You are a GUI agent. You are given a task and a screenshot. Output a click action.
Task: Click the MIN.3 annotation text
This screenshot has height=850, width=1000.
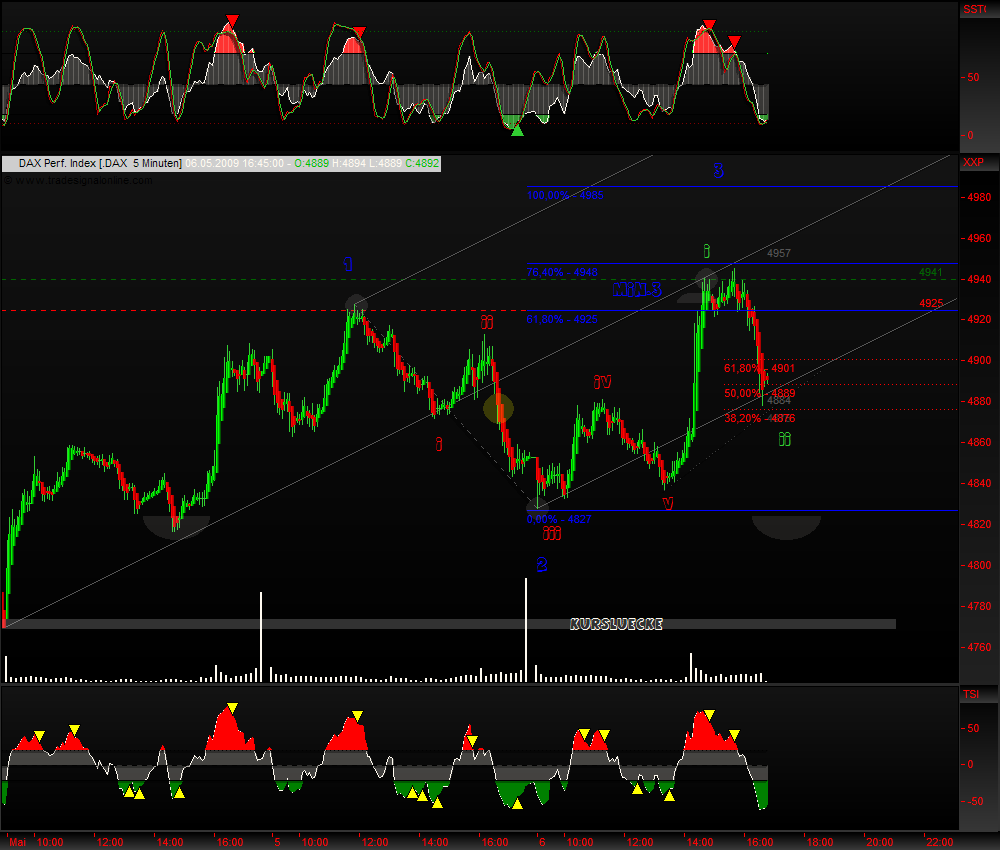(637, 290)
